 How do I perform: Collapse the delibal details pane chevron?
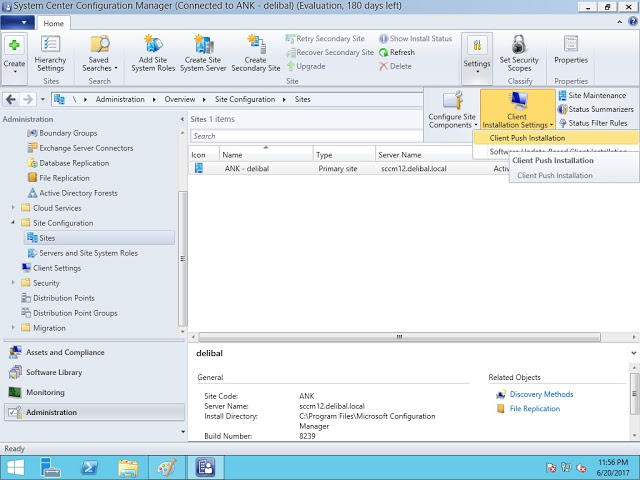click(x=633, y=353)
